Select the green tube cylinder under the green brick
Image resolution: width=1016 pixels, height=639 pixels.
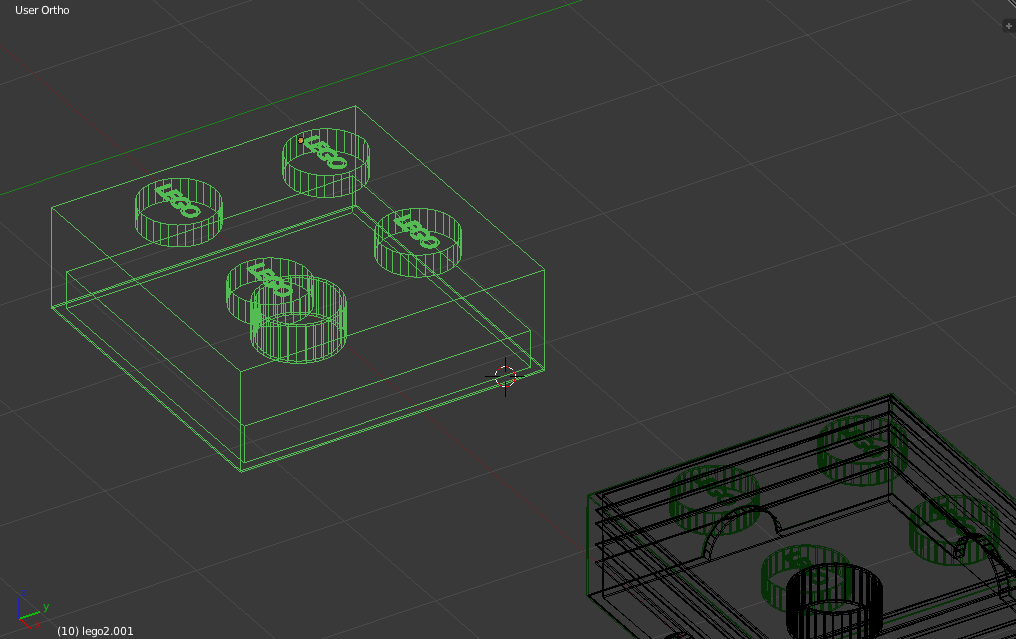click(x=299, y=320)
